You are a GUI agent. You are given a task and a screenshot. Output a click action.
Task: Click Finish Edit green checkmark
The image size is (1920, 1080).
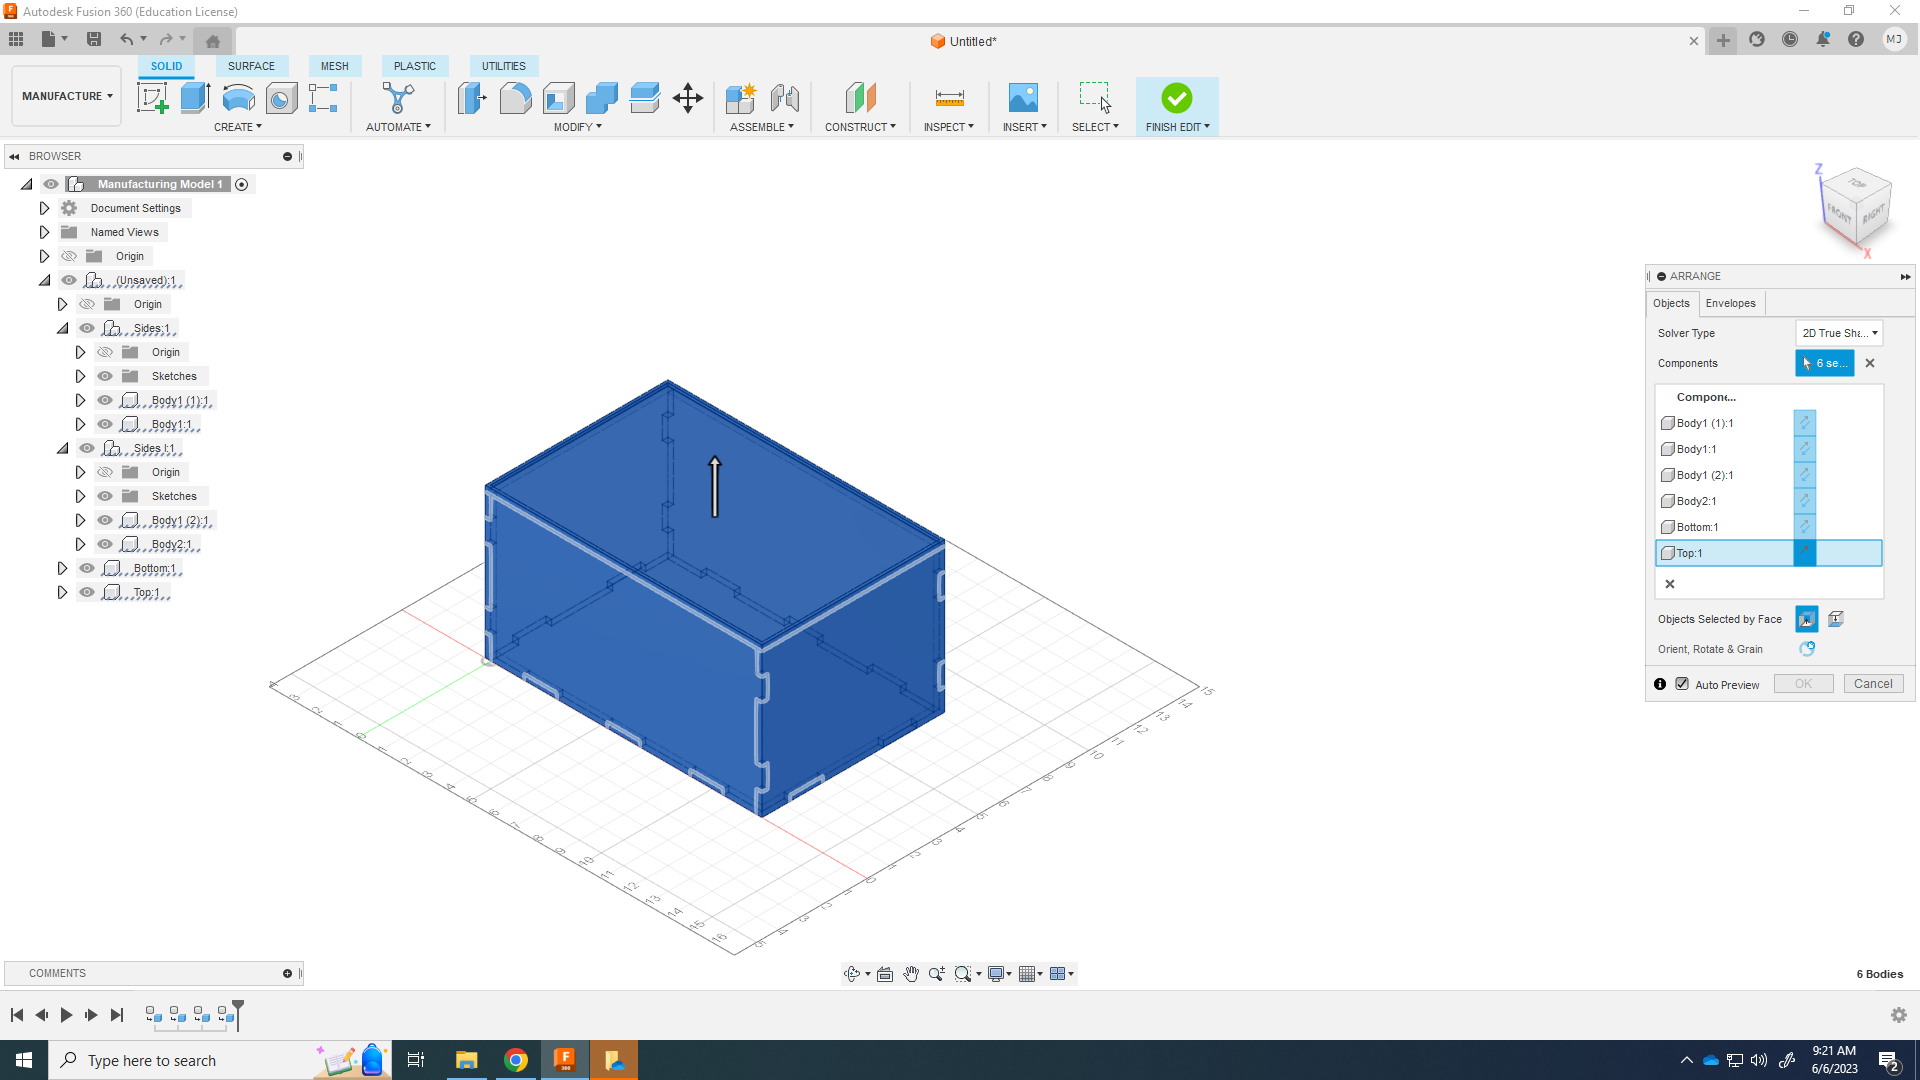1176,98
